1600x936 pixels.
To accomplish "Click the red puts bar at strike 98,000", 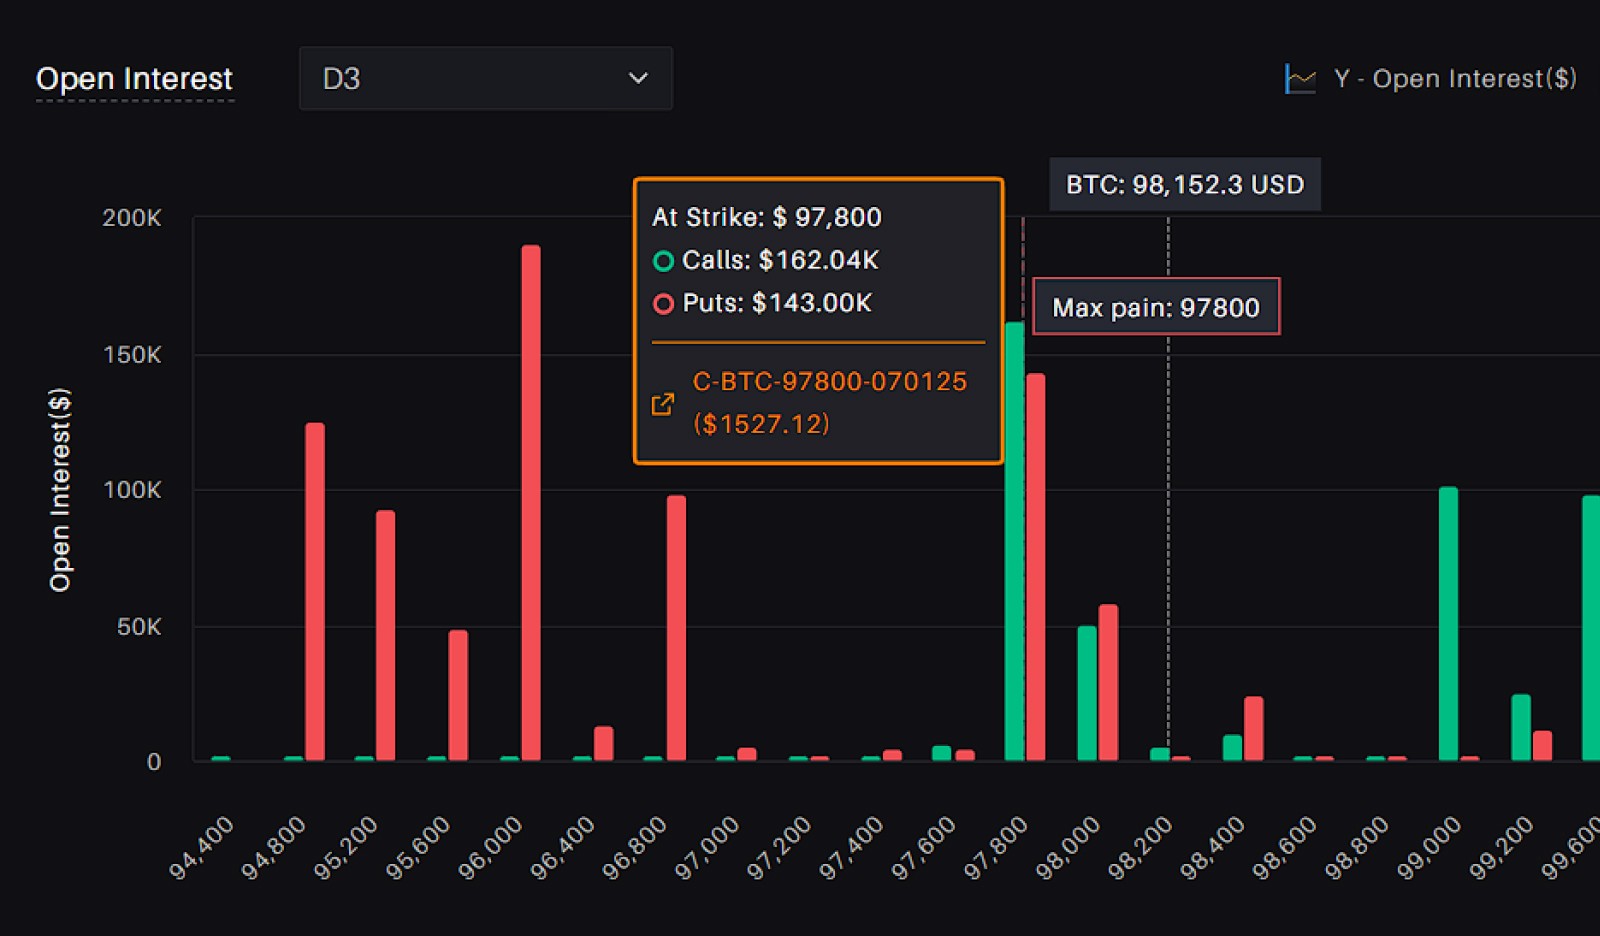I will [x=1108, y=683].
